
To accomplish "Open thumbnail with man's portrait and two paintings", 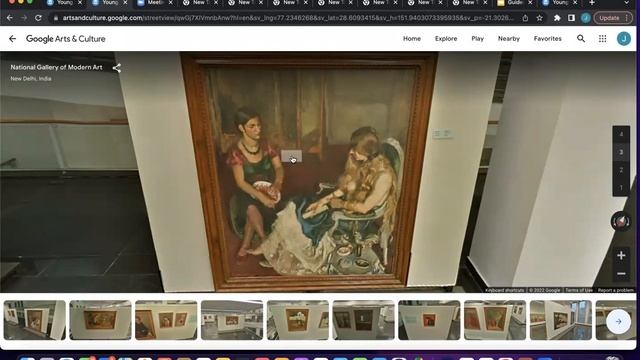I will coord(166,320).
